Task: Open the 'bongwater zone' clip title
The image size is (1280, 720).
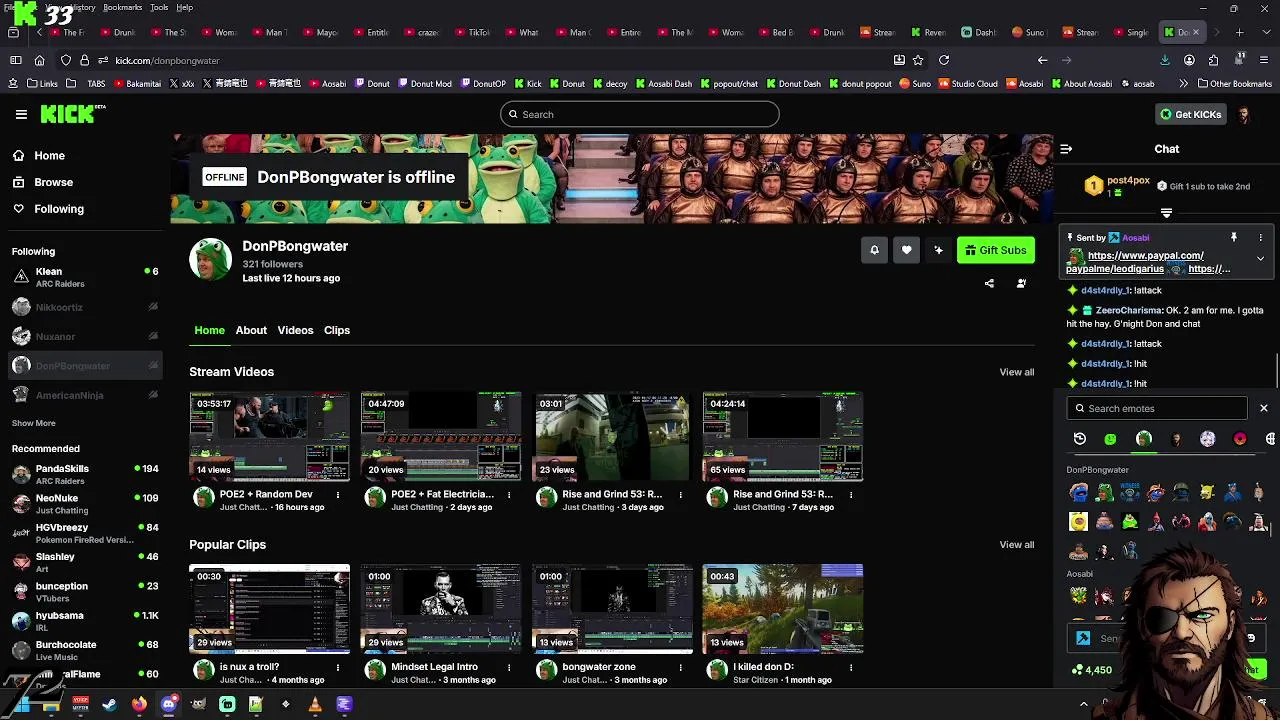Action: [599, 667]
